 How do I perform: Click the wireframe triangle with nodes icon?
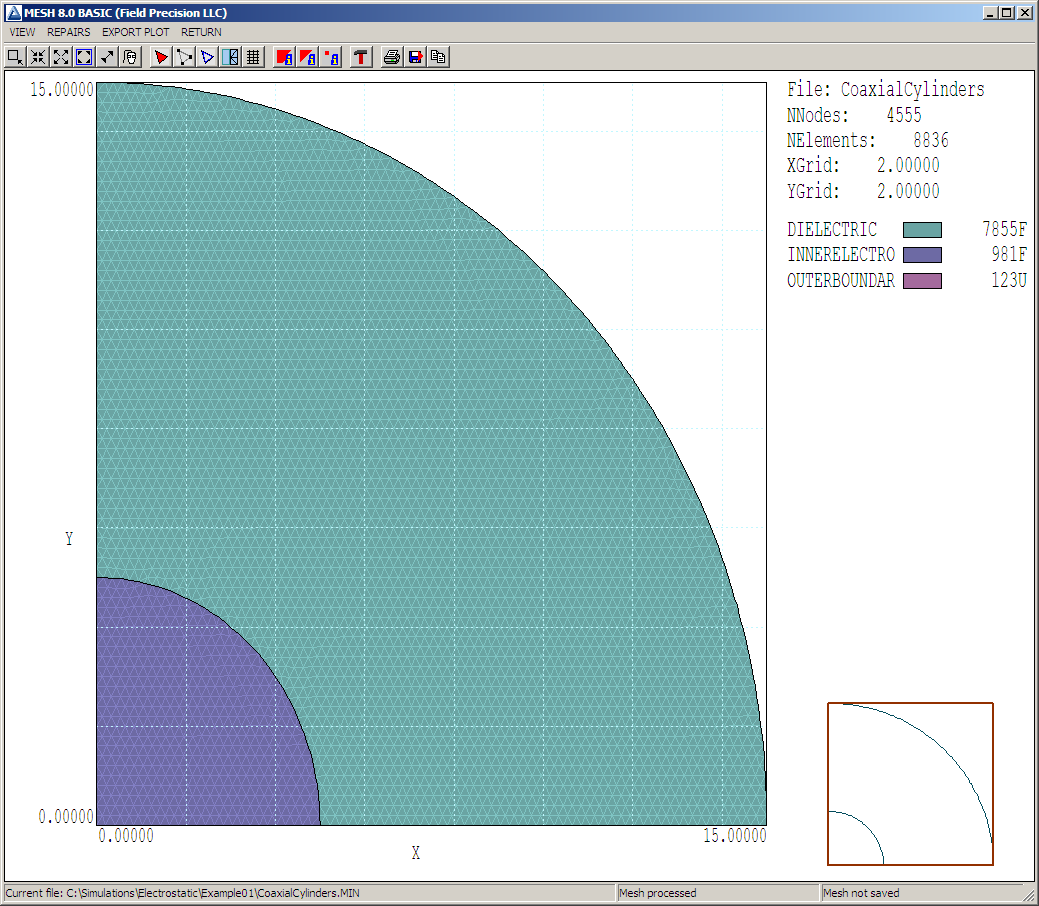pos(184,57)
